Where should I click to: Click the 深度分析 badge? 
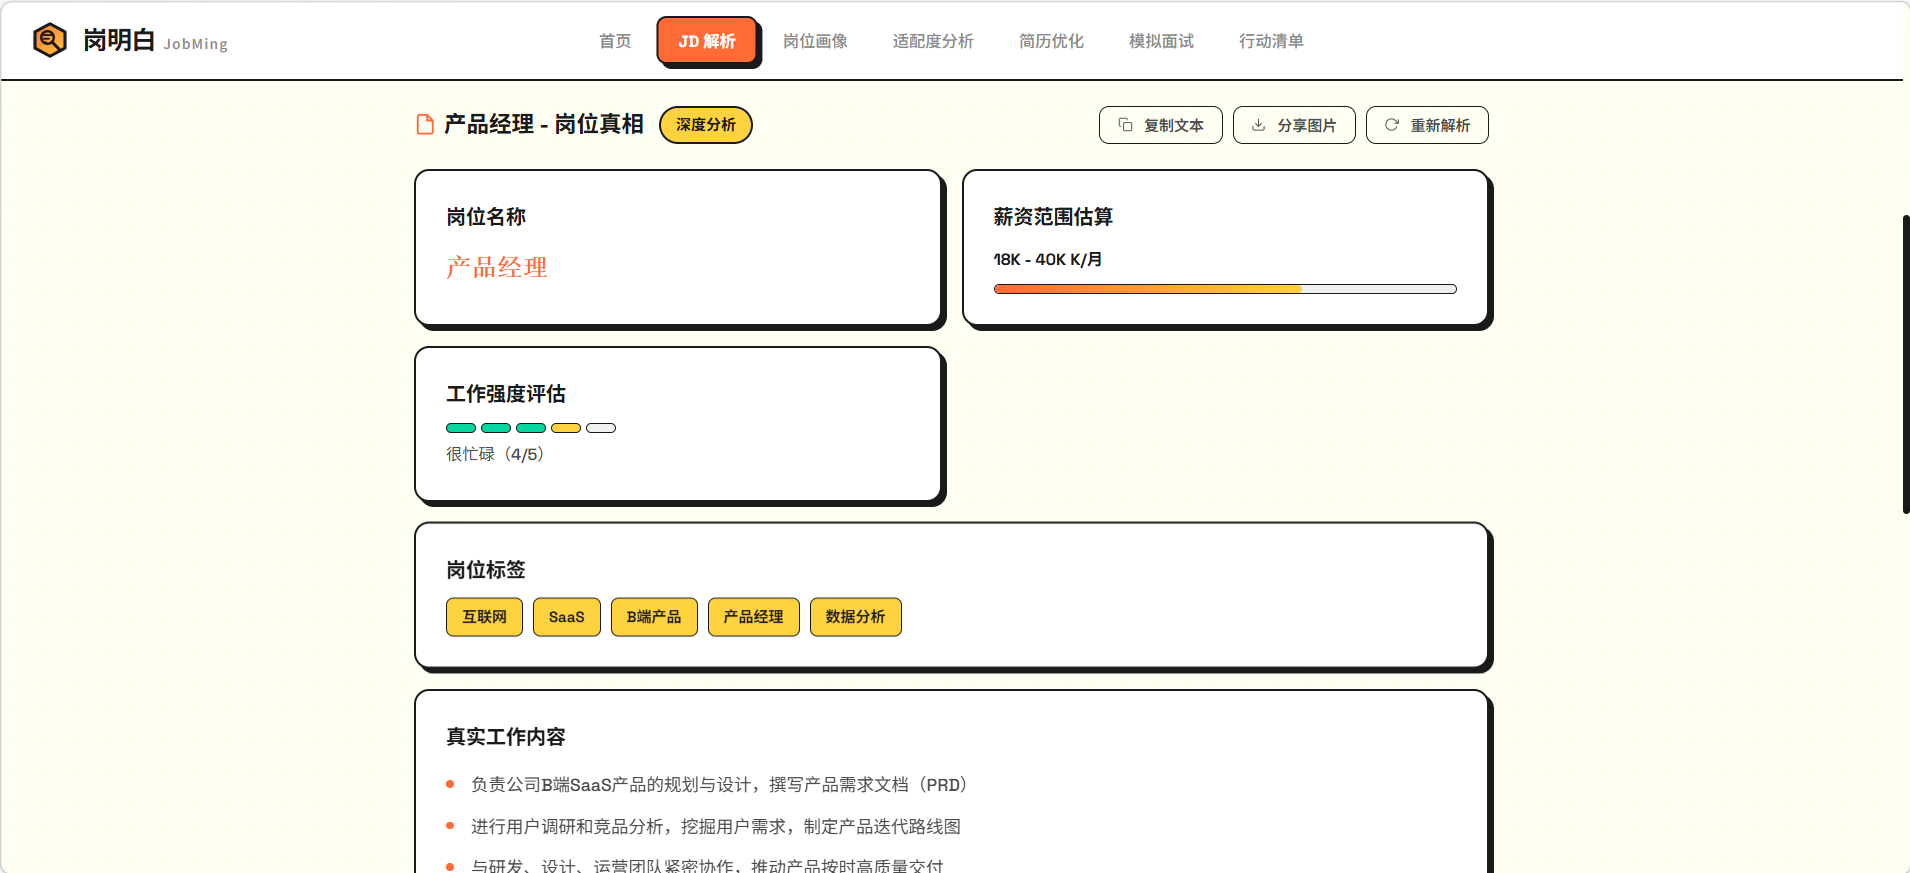pos(706,125)
